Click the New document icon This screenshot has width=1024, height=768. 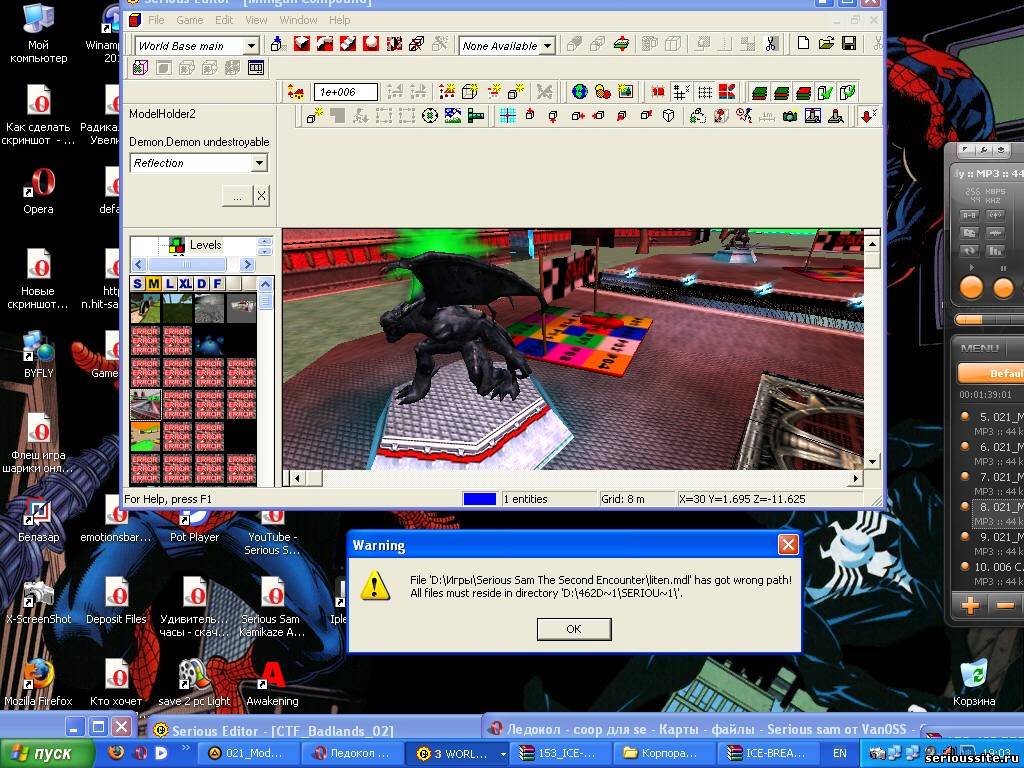click(x=804, y=43)
